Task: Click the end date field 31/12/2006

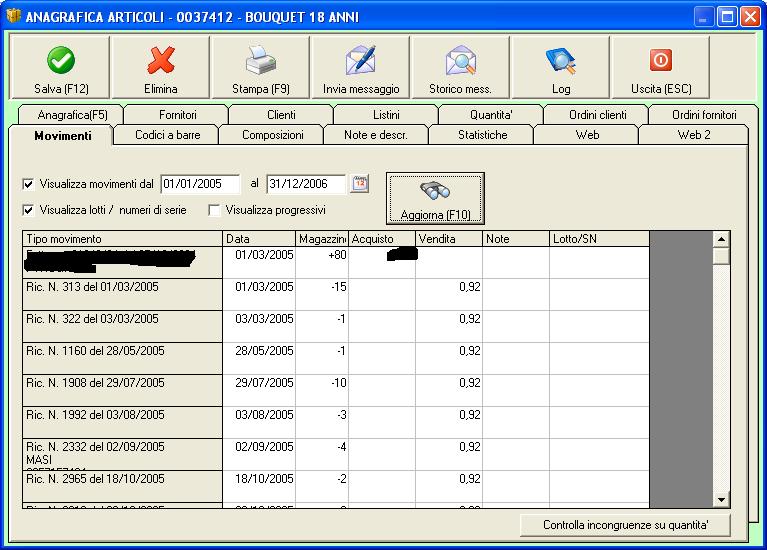Action: click(x=305, y=184)
